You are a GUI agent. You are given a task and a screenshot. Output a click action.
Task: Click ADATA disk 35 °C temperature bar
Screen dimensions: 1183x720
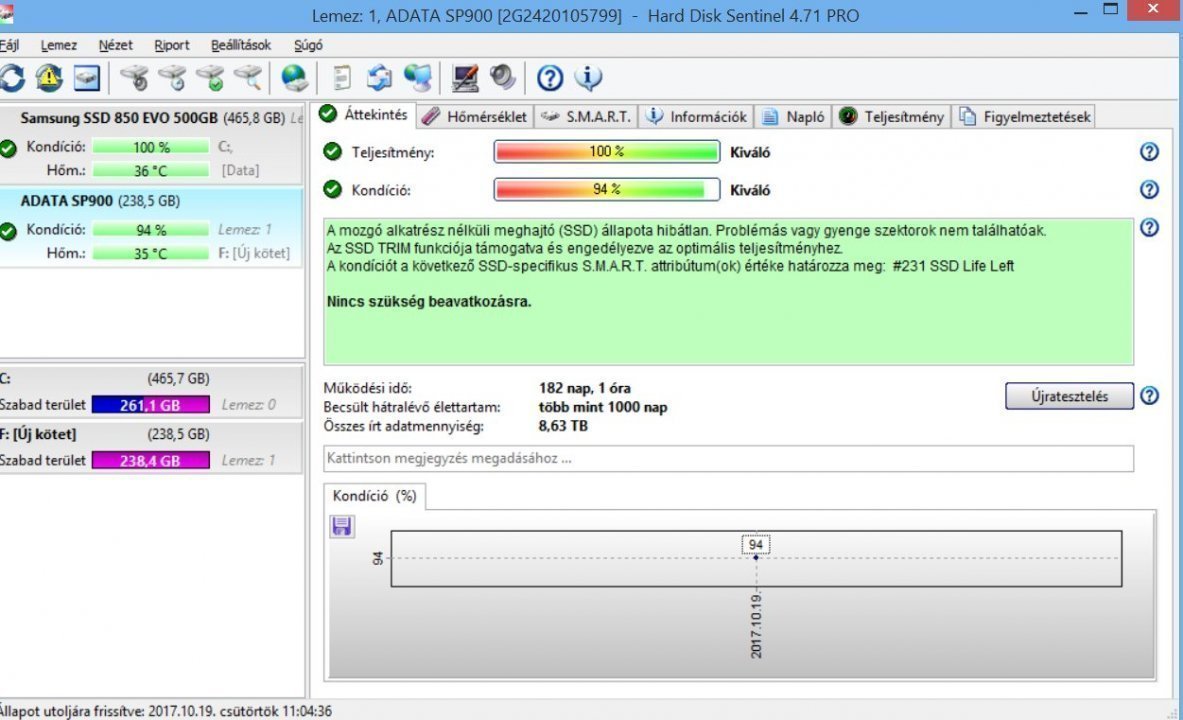[151, 254]
